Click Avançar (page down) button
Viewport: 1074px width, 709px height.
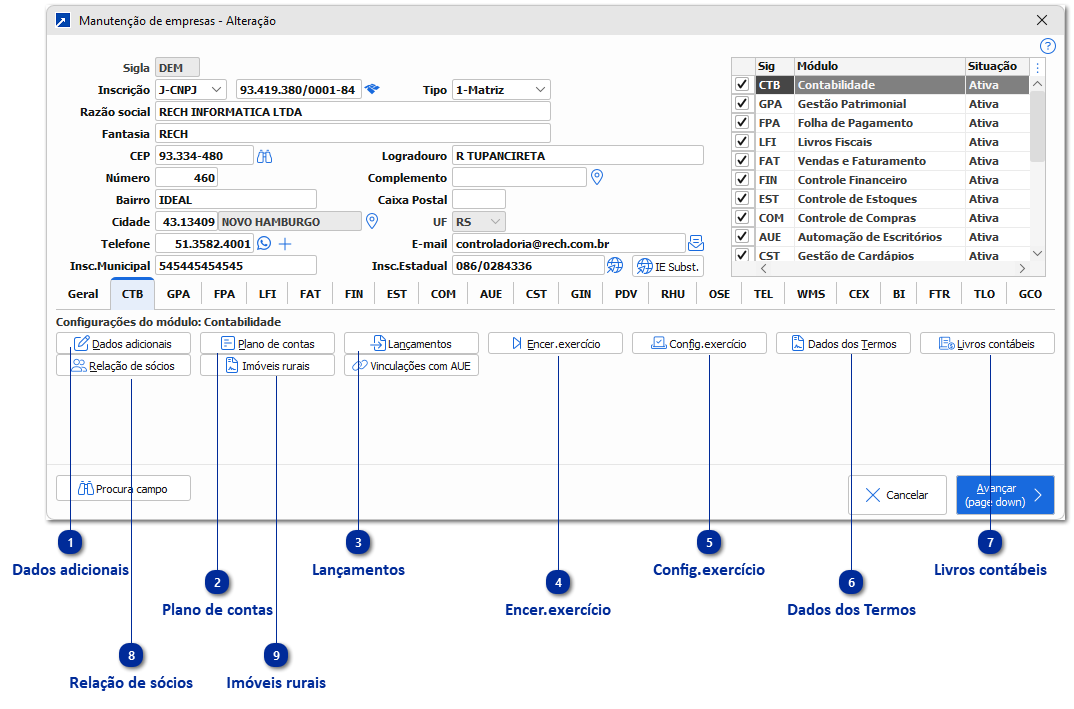pyautogui.click(x=1005, y=495)
